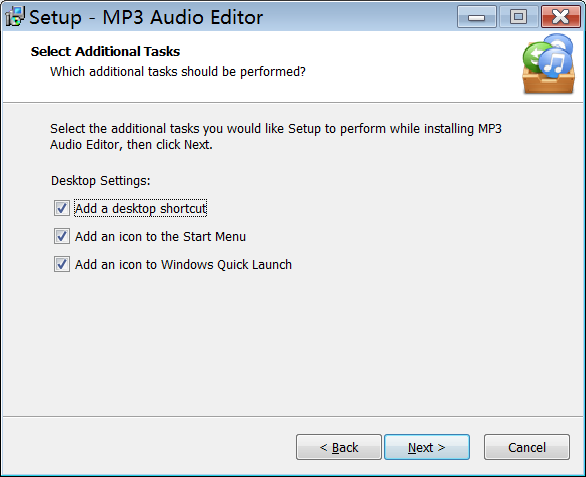586x477 pixels.
Task: Click the Setup installer icon in title bar
Action: tap(15, 17)
